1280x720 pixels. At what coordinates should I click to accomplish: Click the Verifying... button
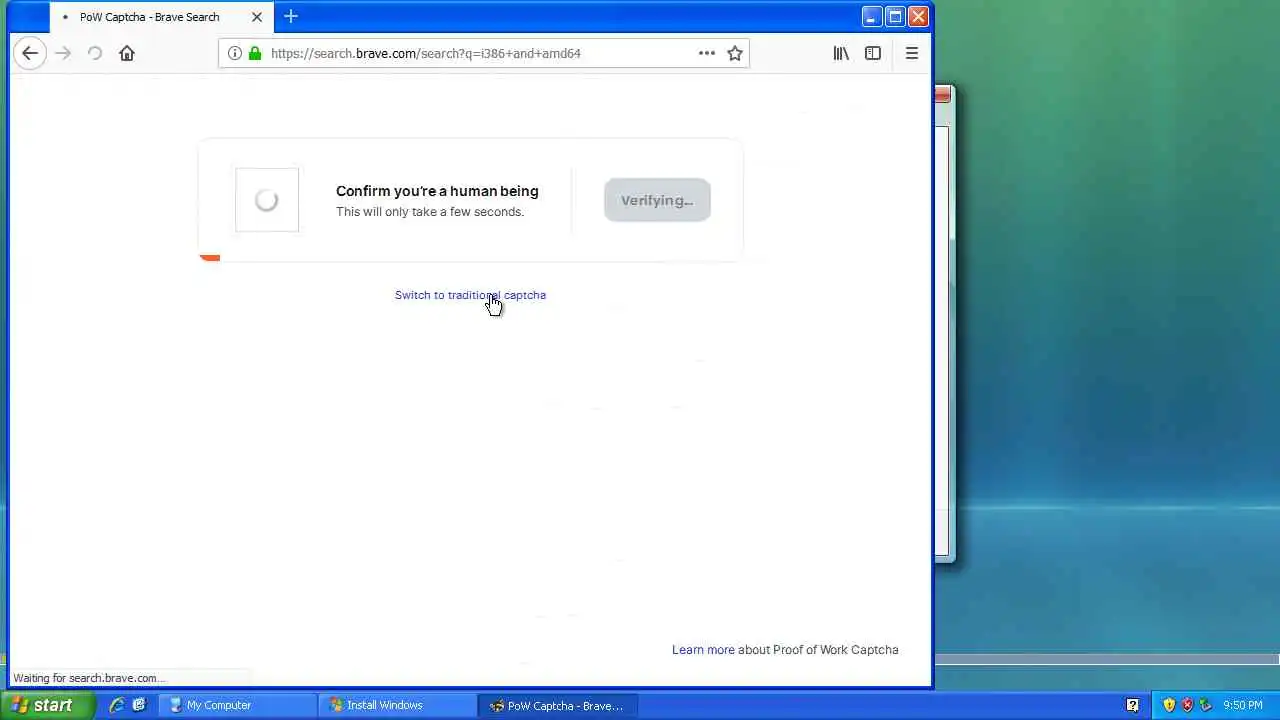[x=657, y=200]
